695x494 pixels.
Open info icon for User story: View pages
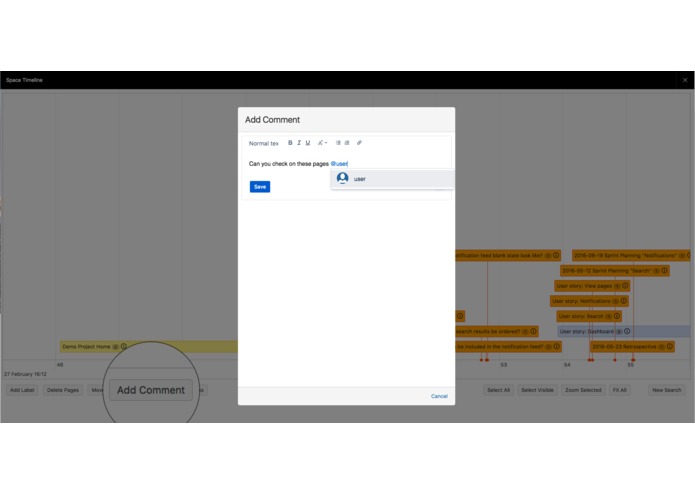(625, 285)
